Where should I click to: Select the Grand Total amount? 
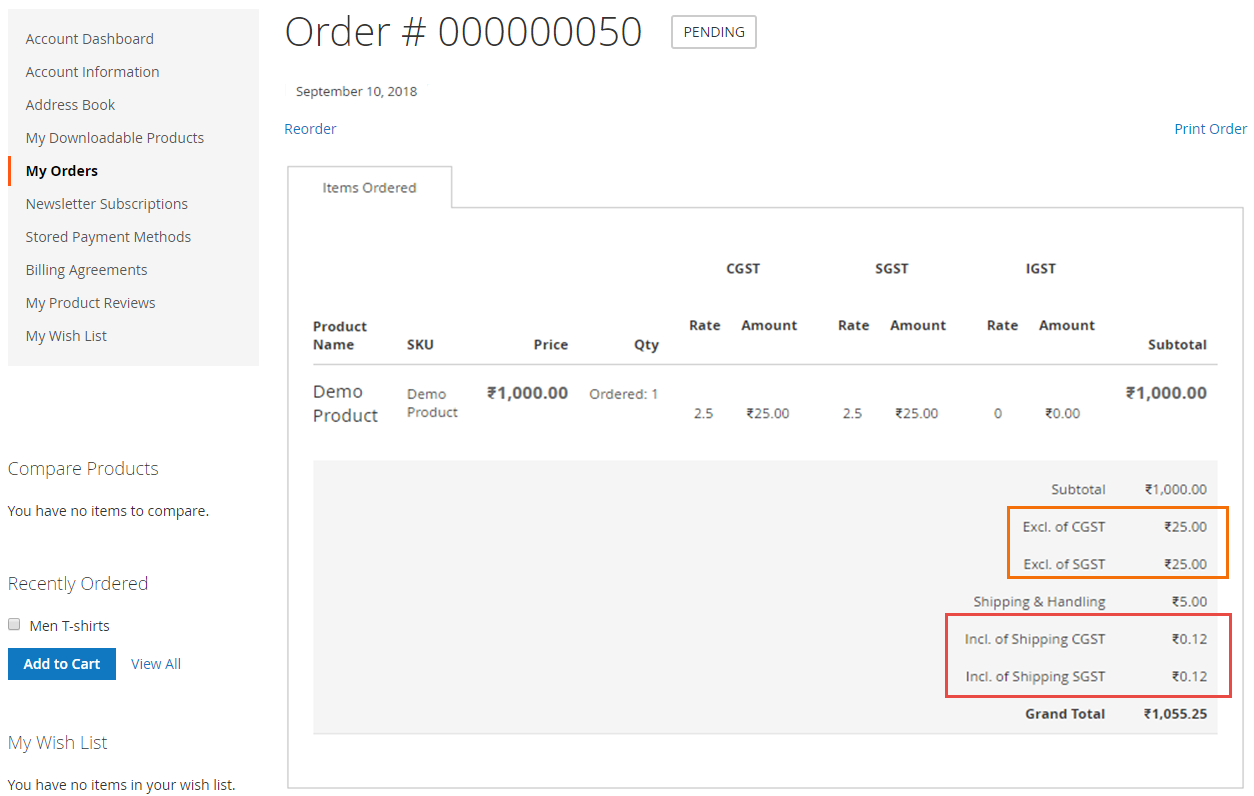[x=1174, y=713]
